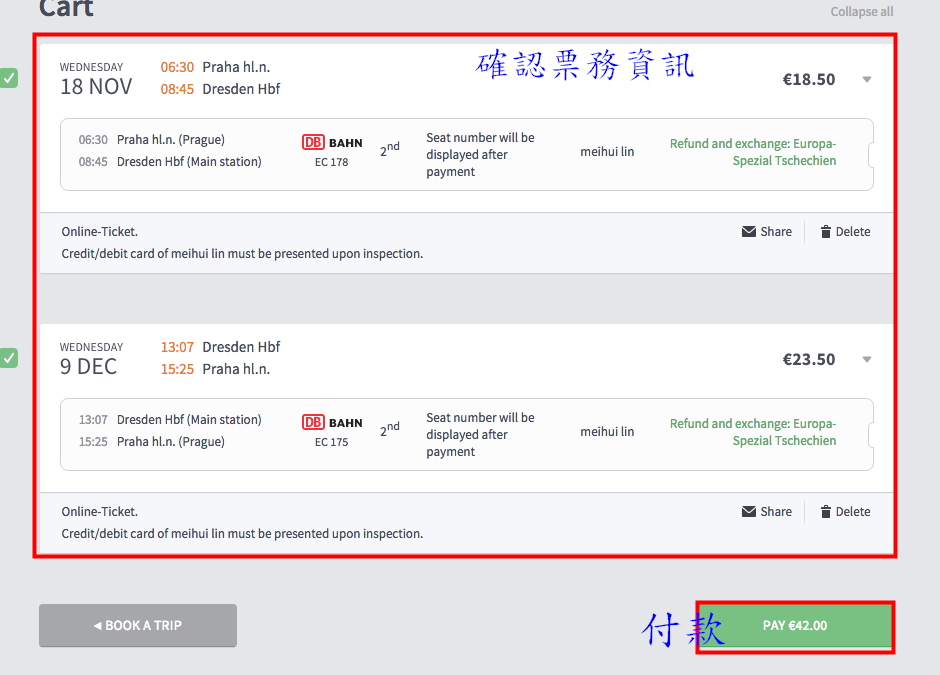940x675 pixels.
Task: Uncheck the green checkbox for 9 DEC trip
Action: pos(9,358)
